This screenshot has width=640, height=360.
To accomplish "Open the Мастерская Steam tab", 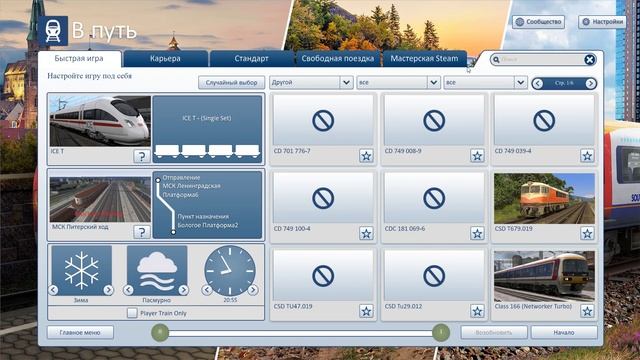I will (424, 58).
